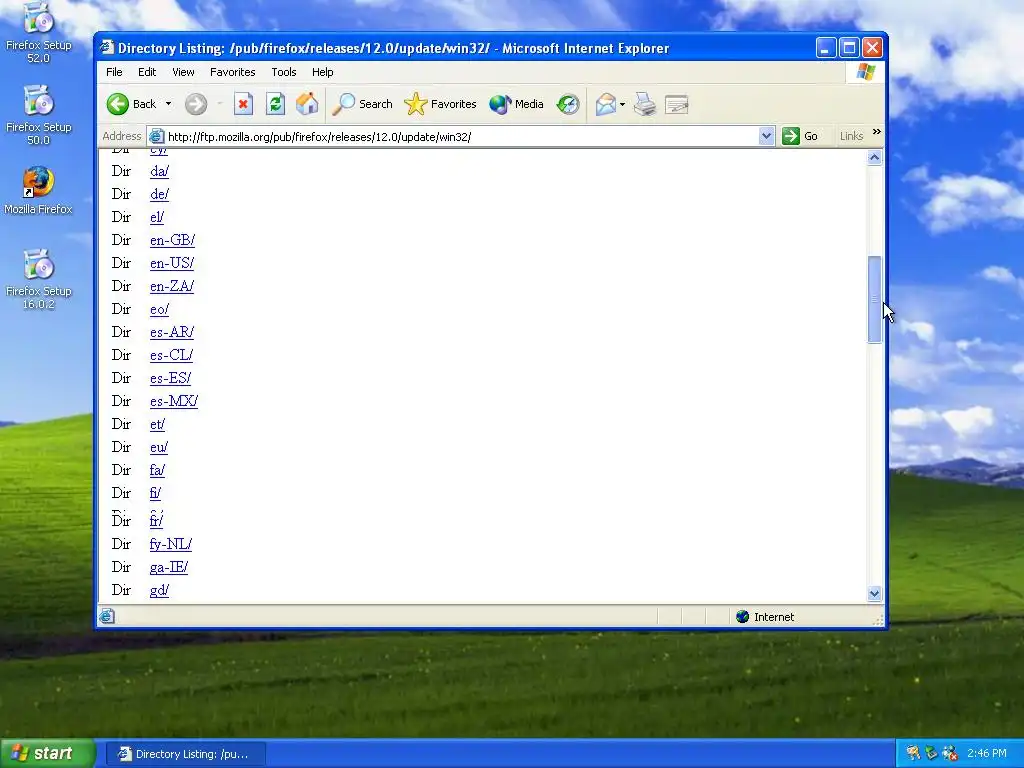Viewport: 1024px width, 768px height.
Task: Open the History icon in the toolbar
Action: (x=568, y=104)
